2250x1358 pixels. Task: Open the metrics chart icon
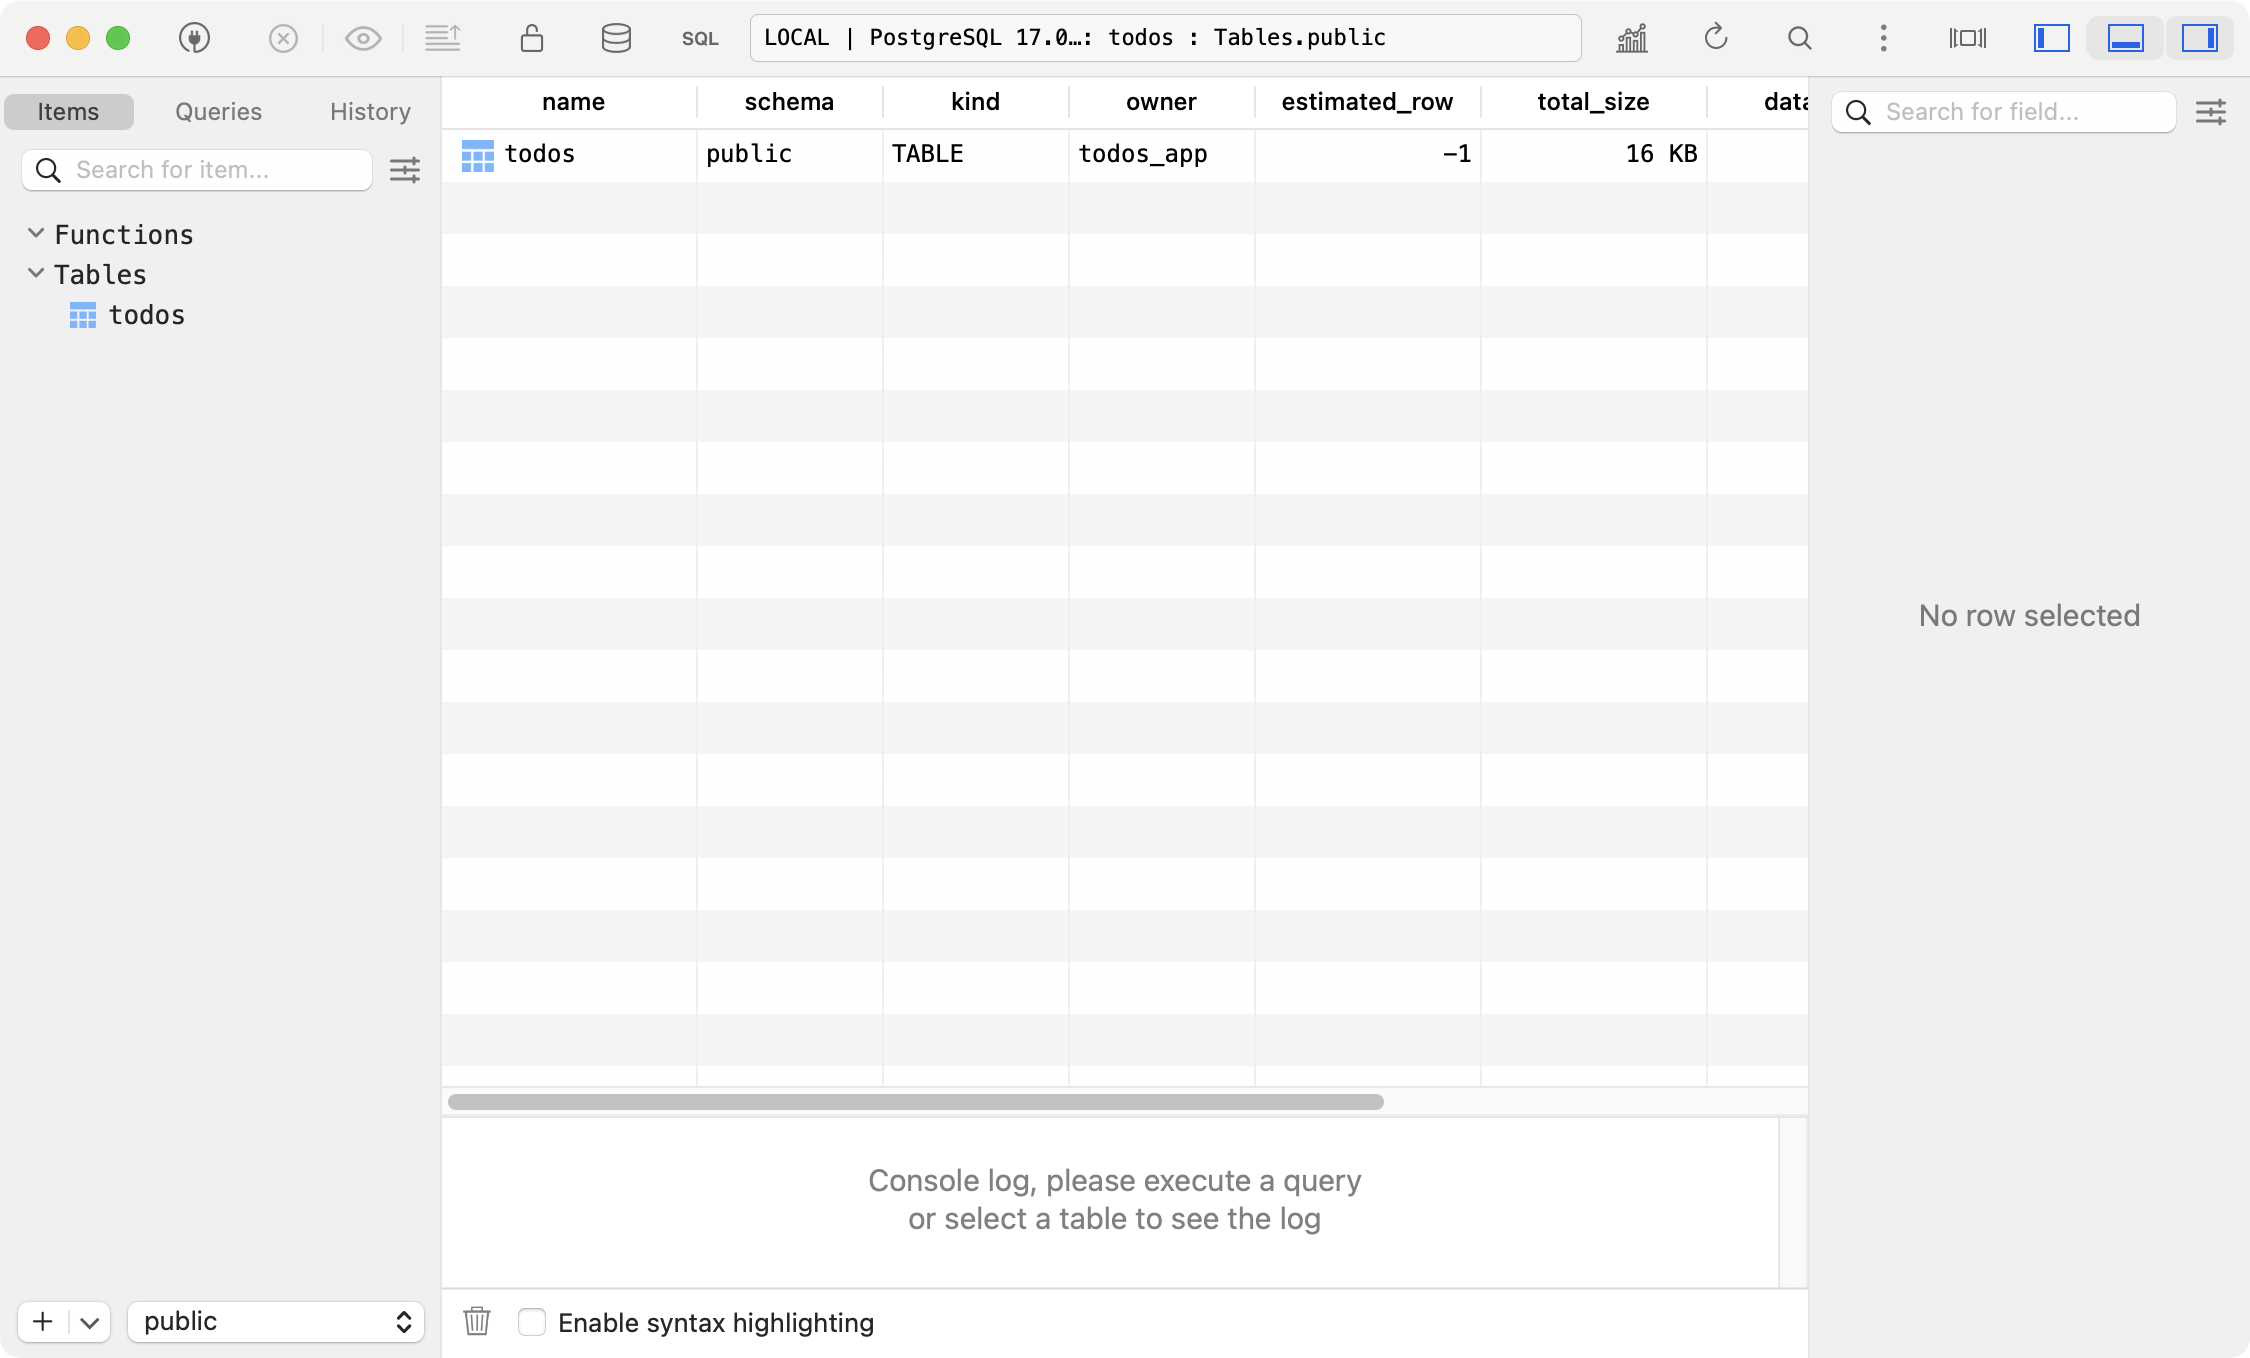(x=1632, y=38)
